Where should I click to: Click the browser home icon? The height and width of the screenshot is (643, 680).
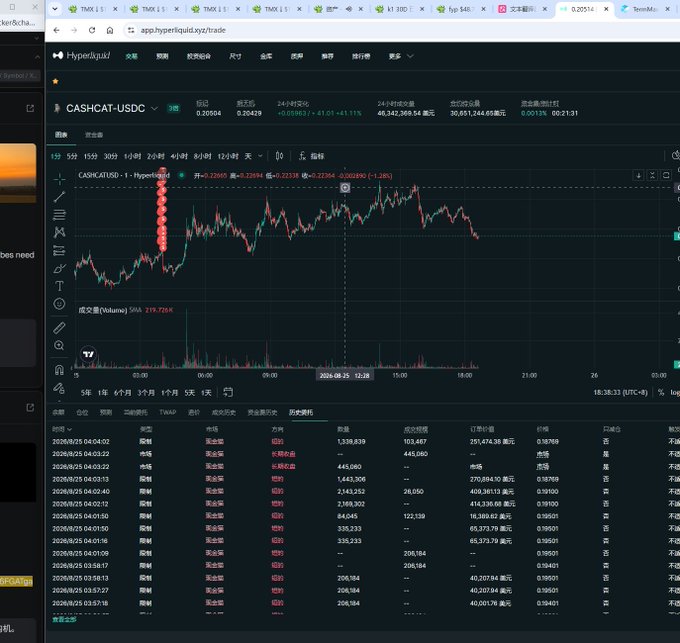pyautogui.click(x=110, y=30)
